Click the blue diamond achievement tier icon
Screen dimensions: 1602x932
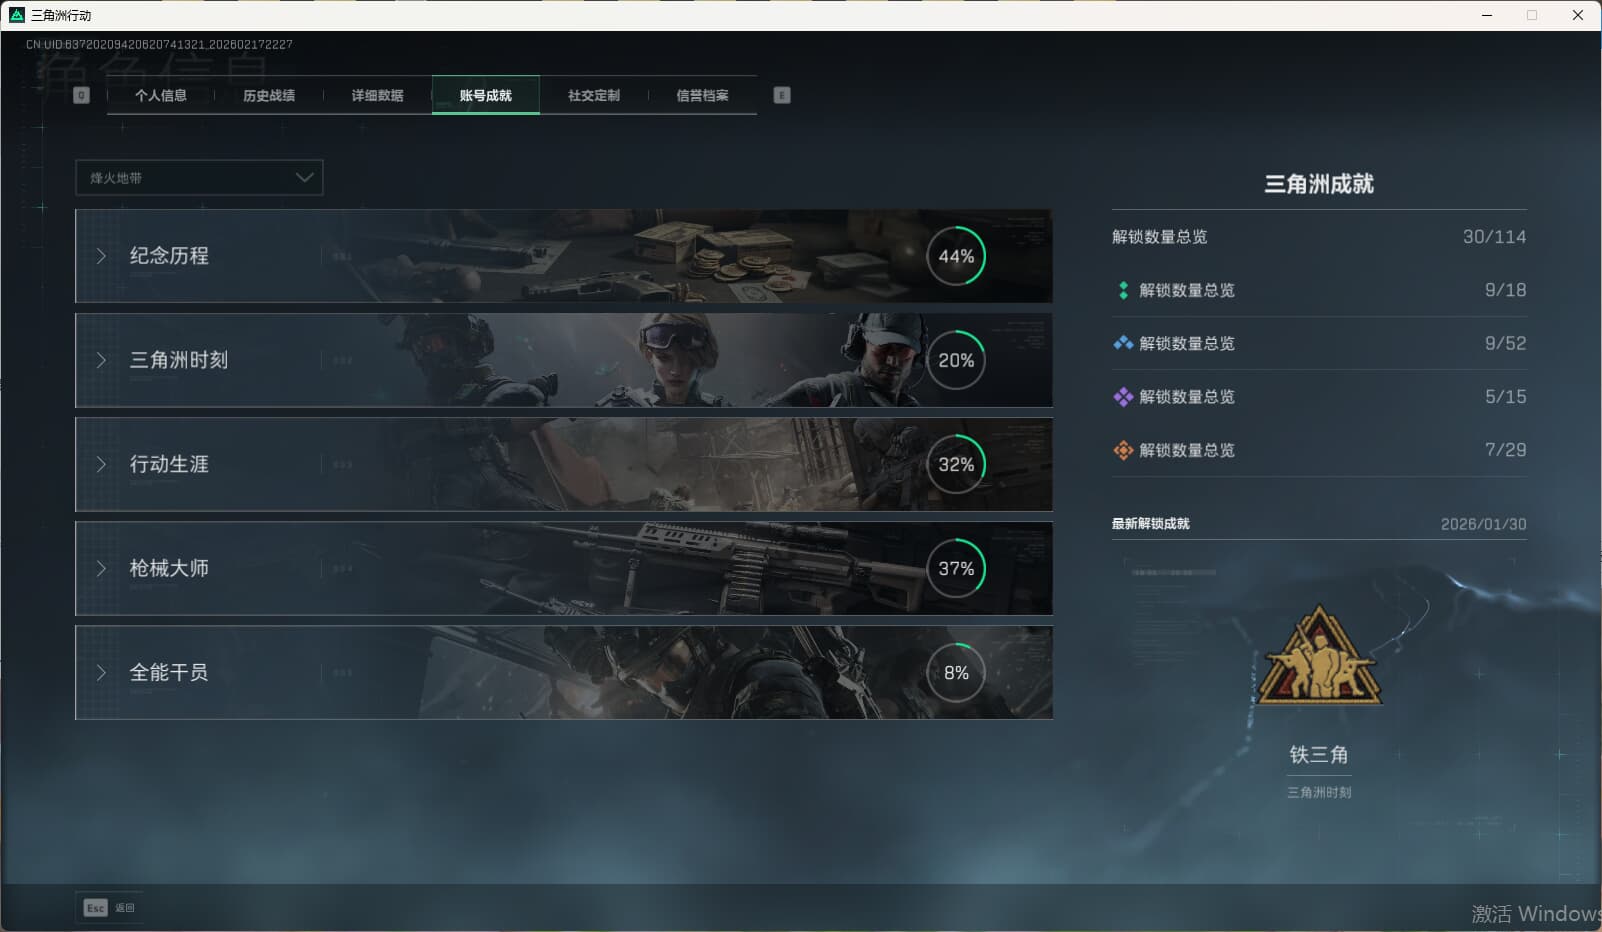(x=1123, y=343)
